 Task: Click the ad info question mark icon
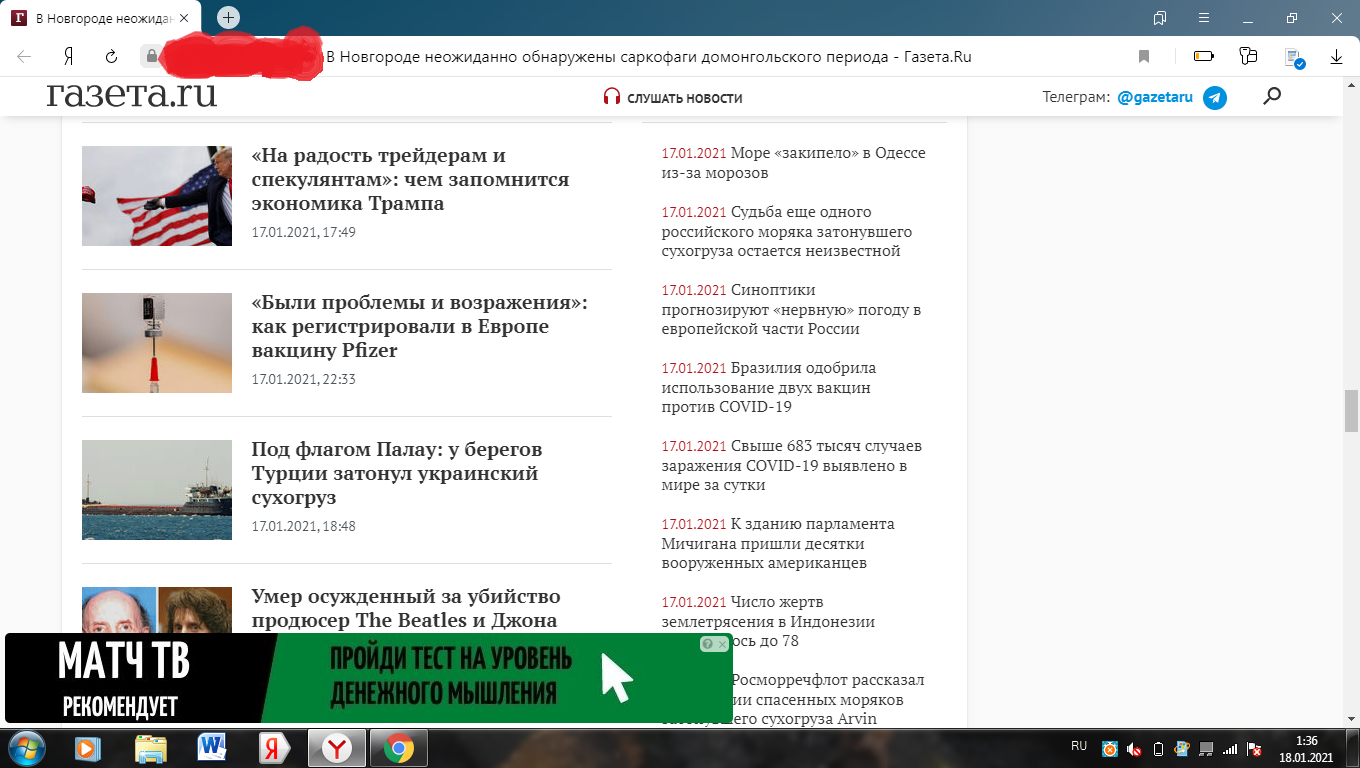(707, 644)
